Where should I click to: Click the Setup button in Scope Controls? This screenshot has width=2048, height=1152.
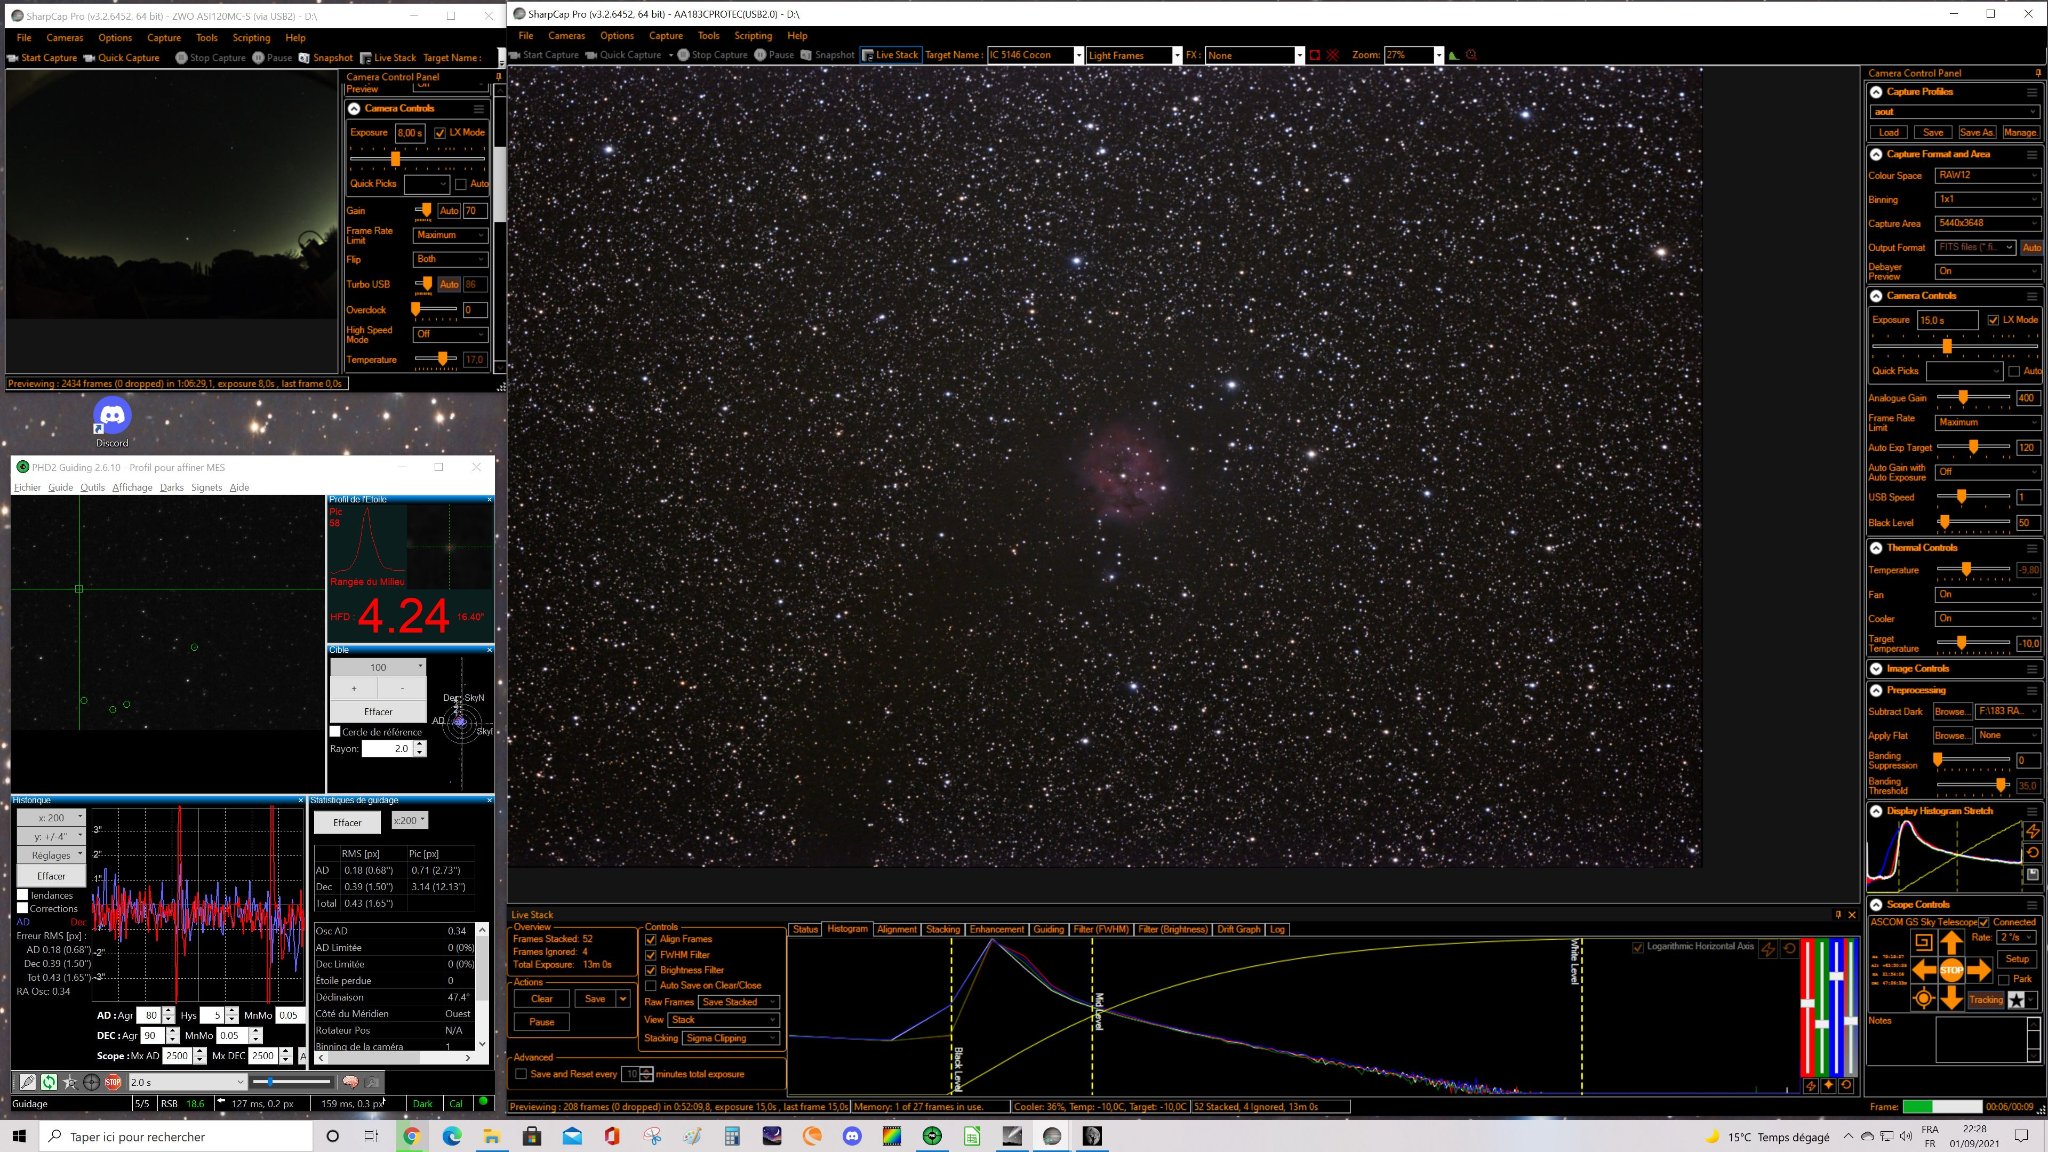[x=2017, y=959]
